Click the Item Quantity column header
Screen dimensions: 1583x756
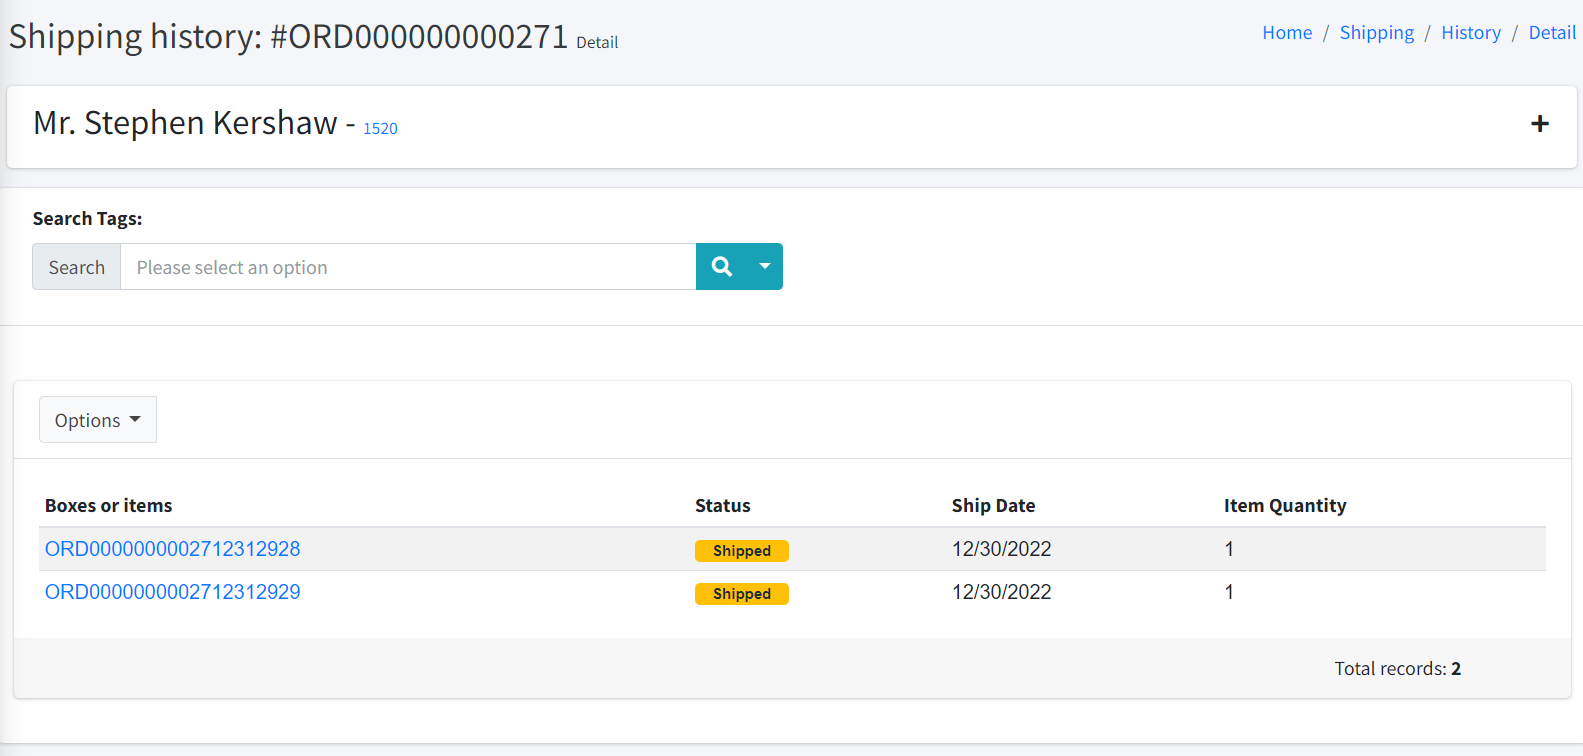tap(1284, 506)
